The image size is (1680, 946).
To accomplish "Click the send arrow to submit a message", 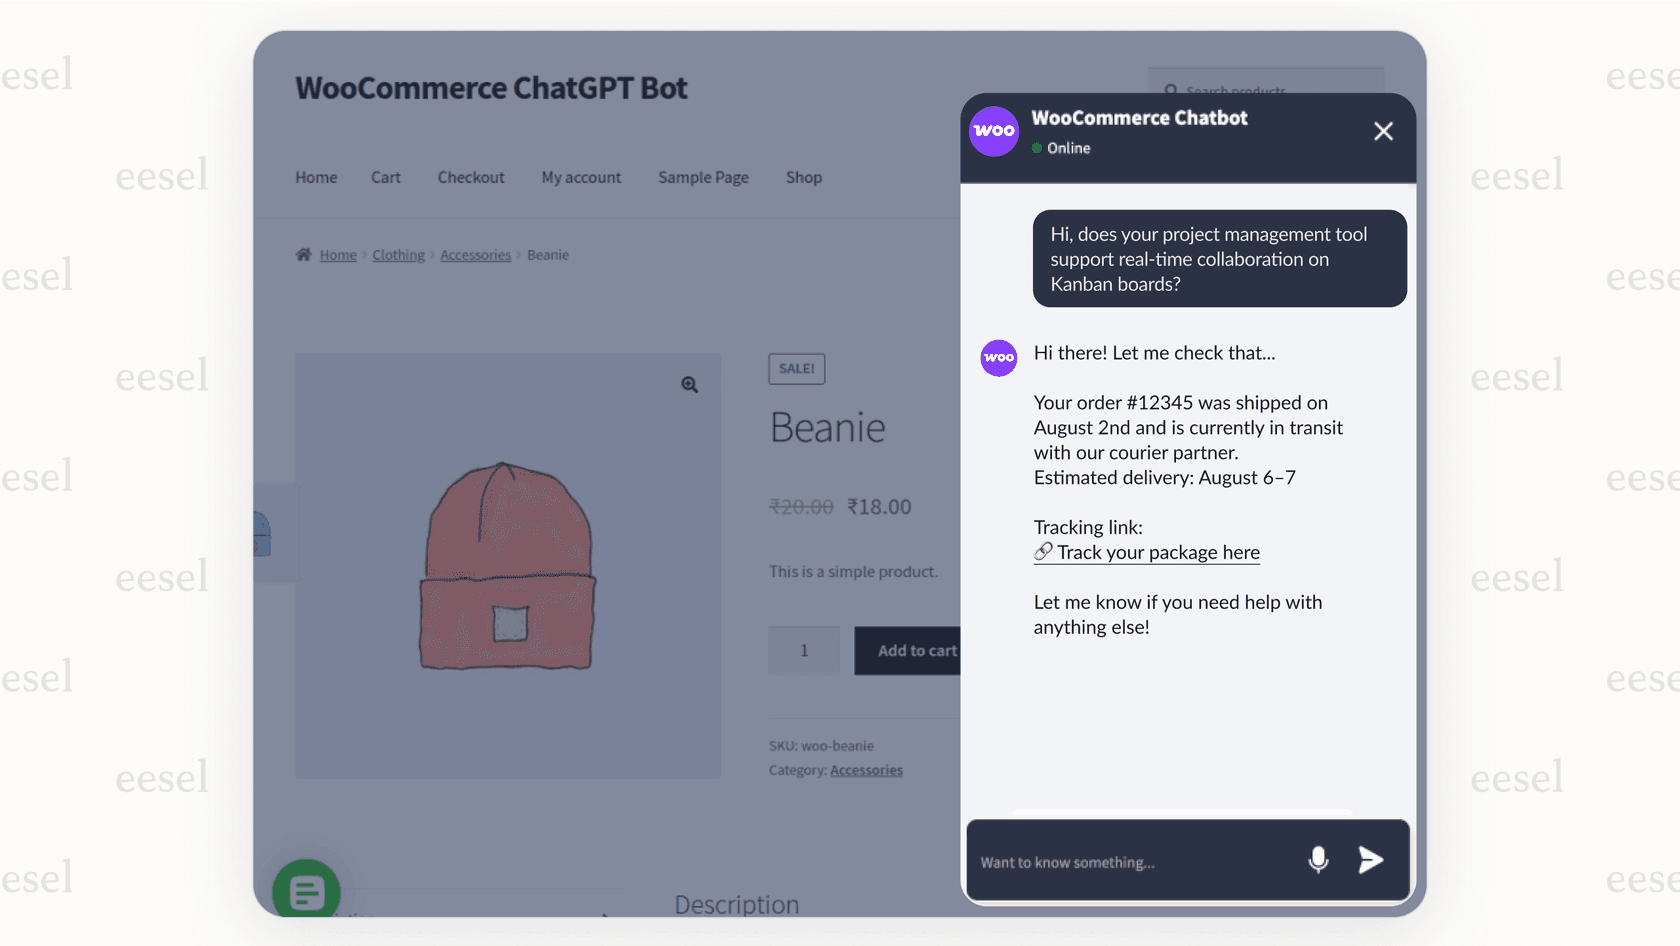I will pos(1370,859).
